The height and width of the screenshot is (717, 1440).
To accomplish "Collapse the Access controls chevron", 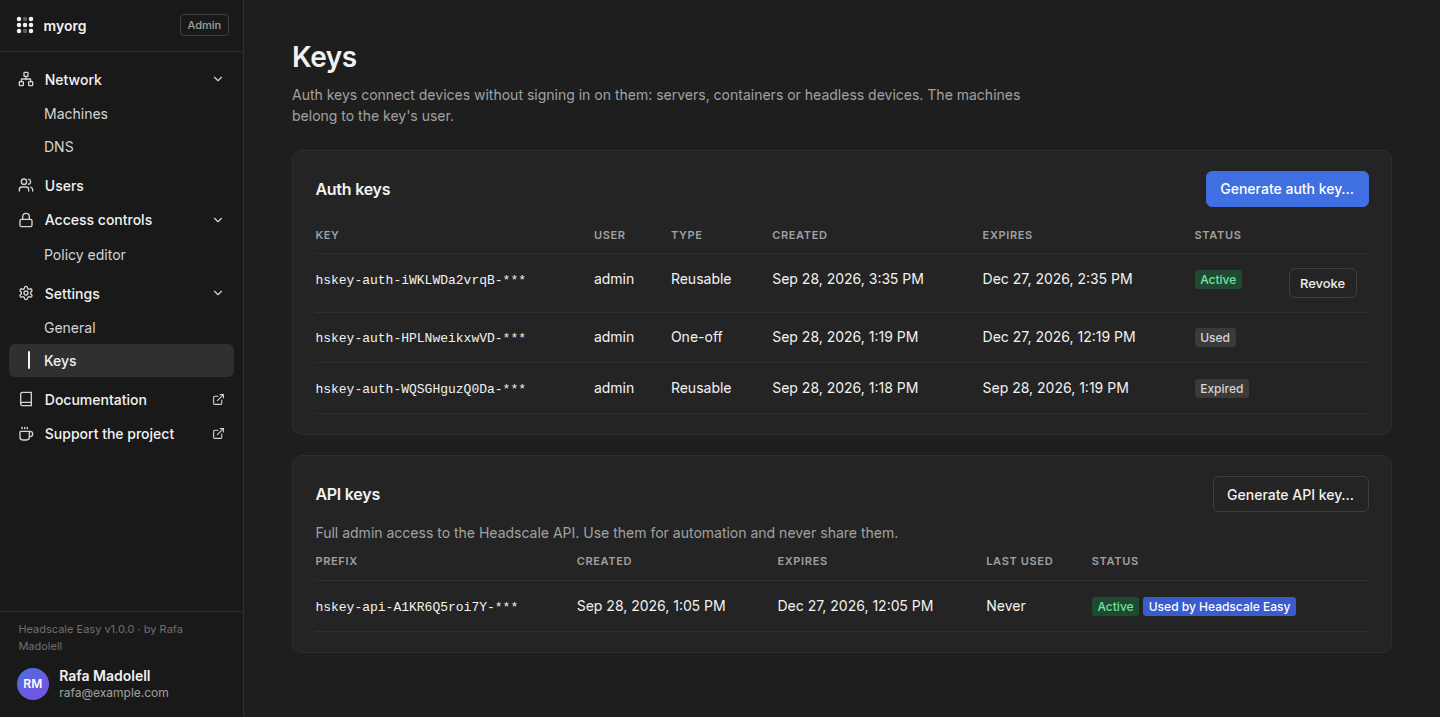I will tap(218, 220).
